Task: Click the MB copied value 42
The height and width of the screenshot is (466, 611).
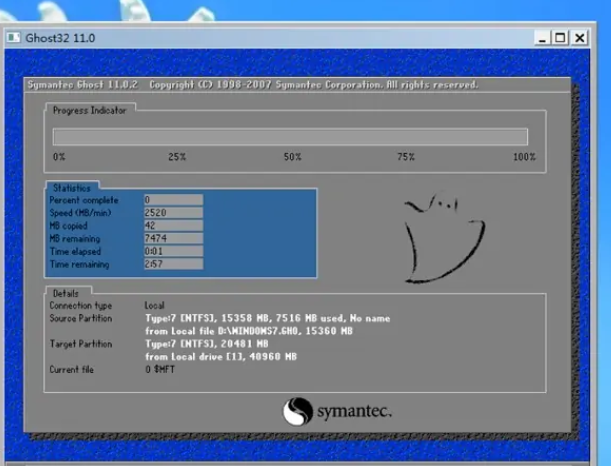Action: pos(173,226)
